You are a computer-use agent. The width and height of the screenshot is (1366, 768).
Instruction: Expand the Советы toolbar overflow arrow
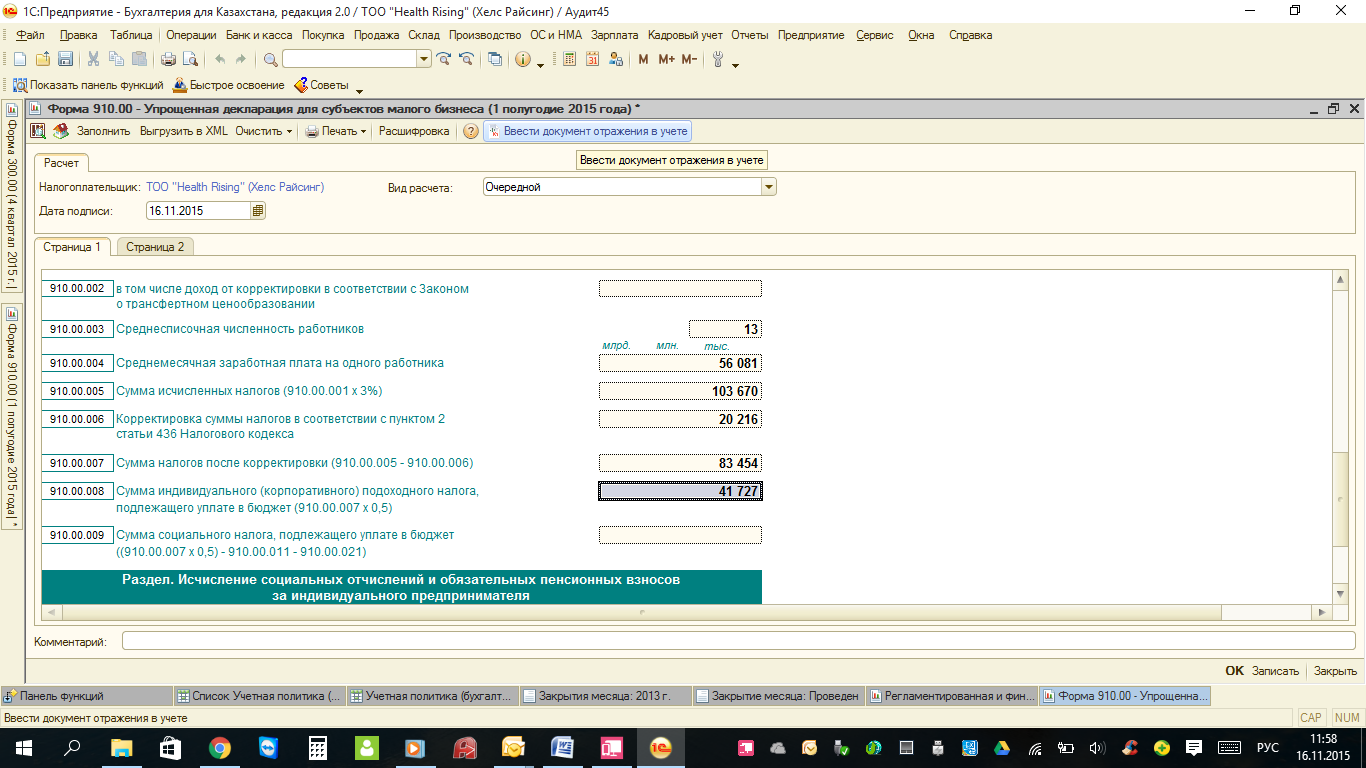[360, 89]
